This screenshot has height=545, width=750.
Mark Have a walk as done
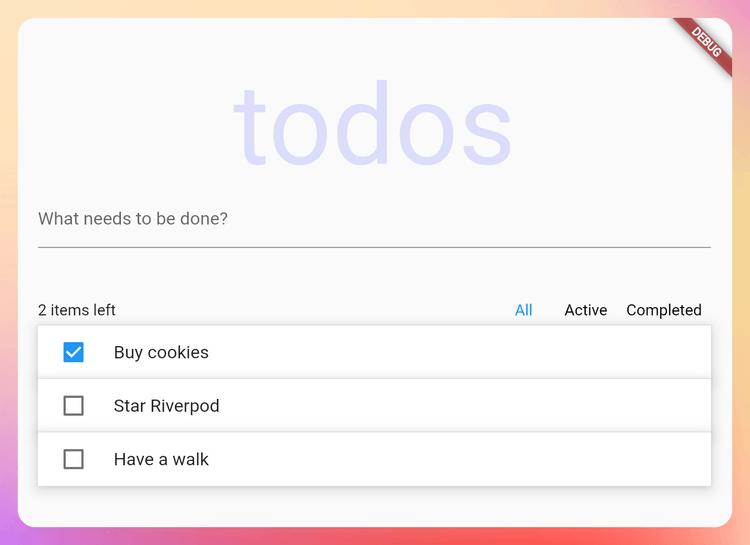(73, 459)
